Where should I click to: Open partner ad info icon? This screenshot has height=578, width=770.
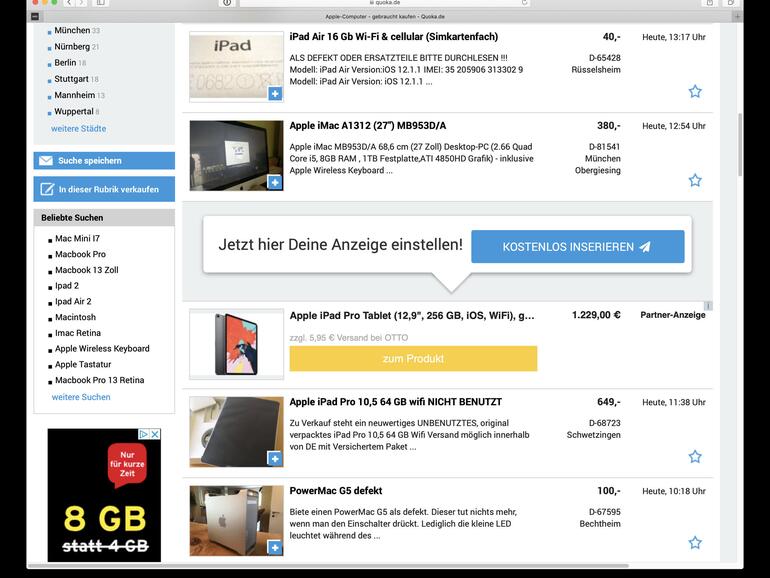708,306
